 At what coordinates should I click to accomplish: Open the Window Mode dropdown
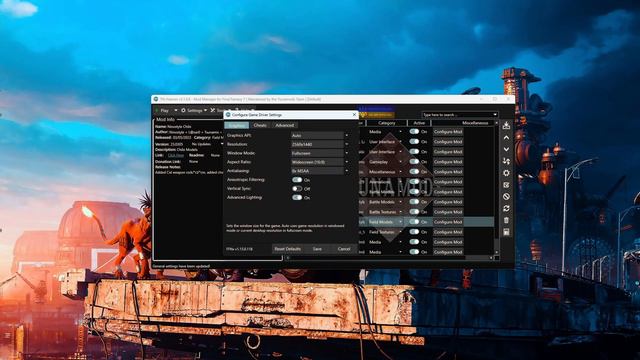tap(320, 153)
